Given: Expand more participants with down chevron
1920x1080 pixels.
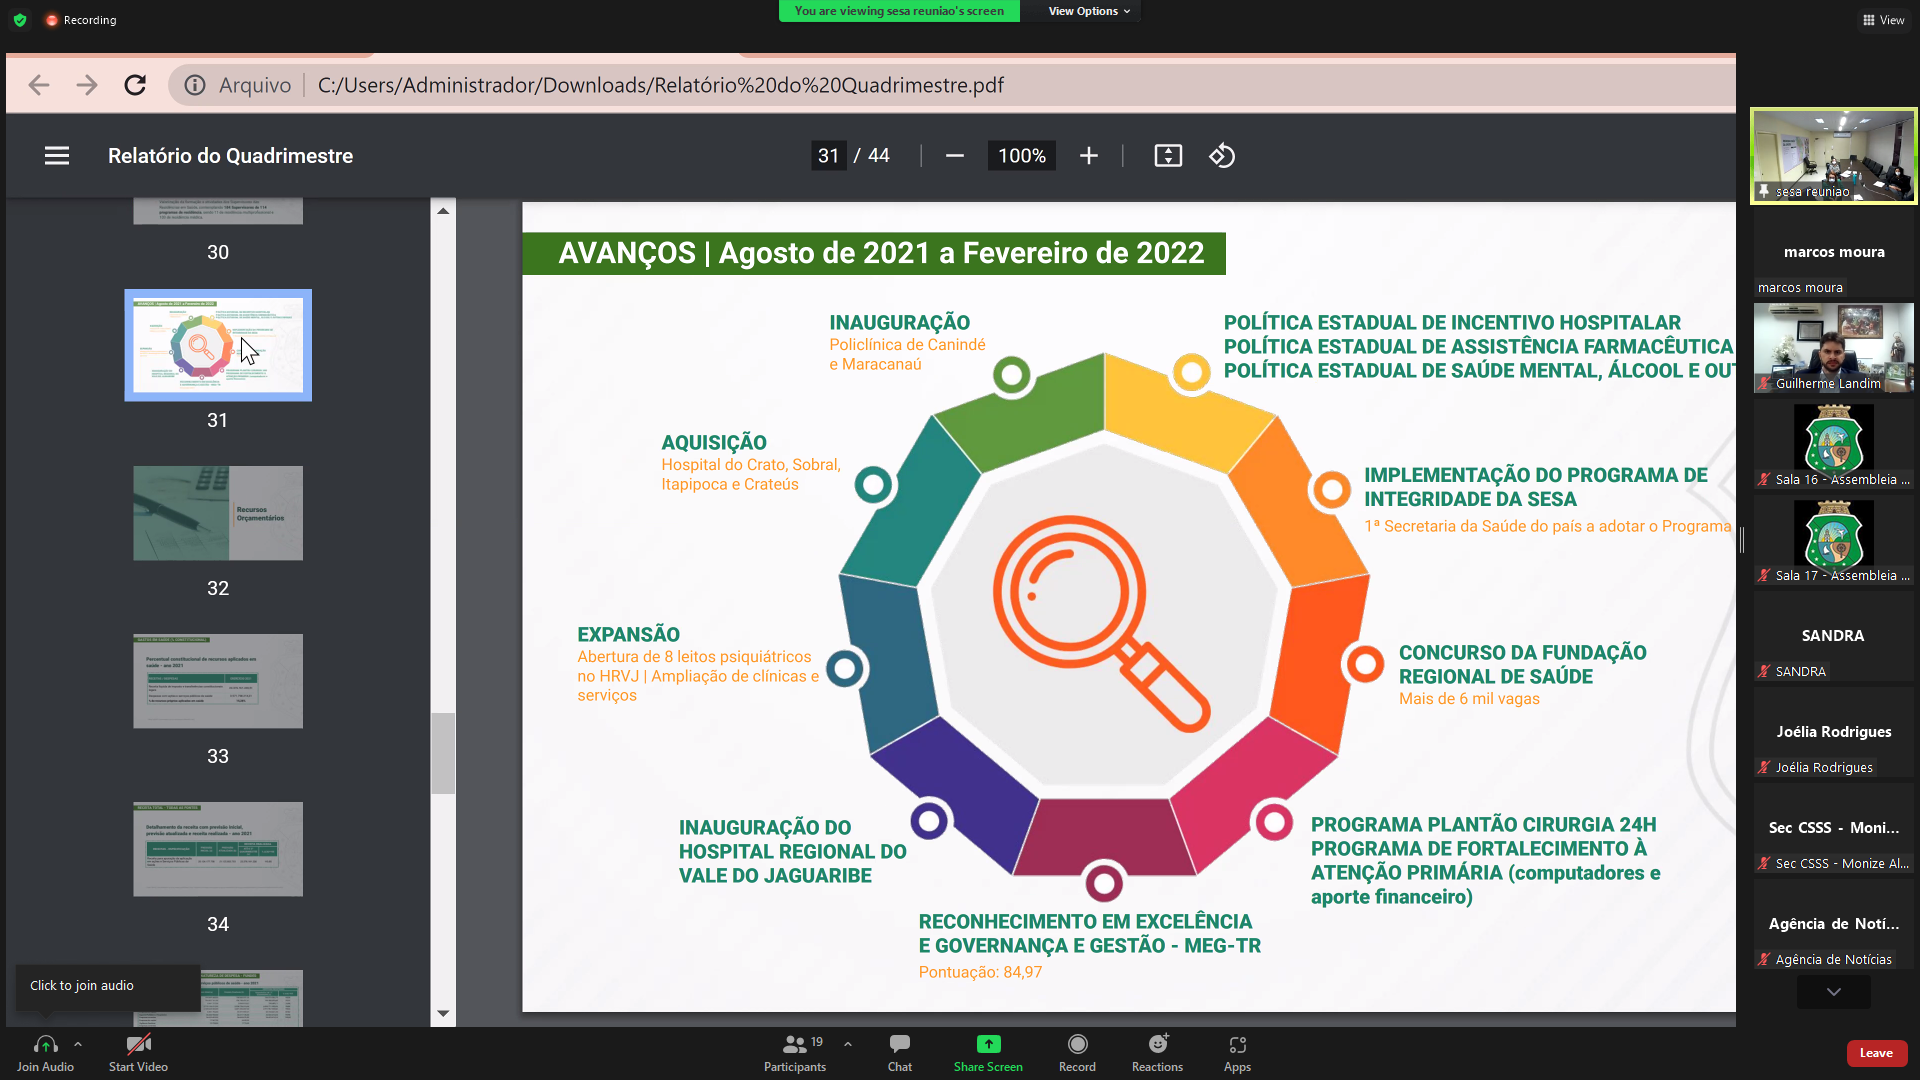Looking at the screenshot, I should 1833,992.
